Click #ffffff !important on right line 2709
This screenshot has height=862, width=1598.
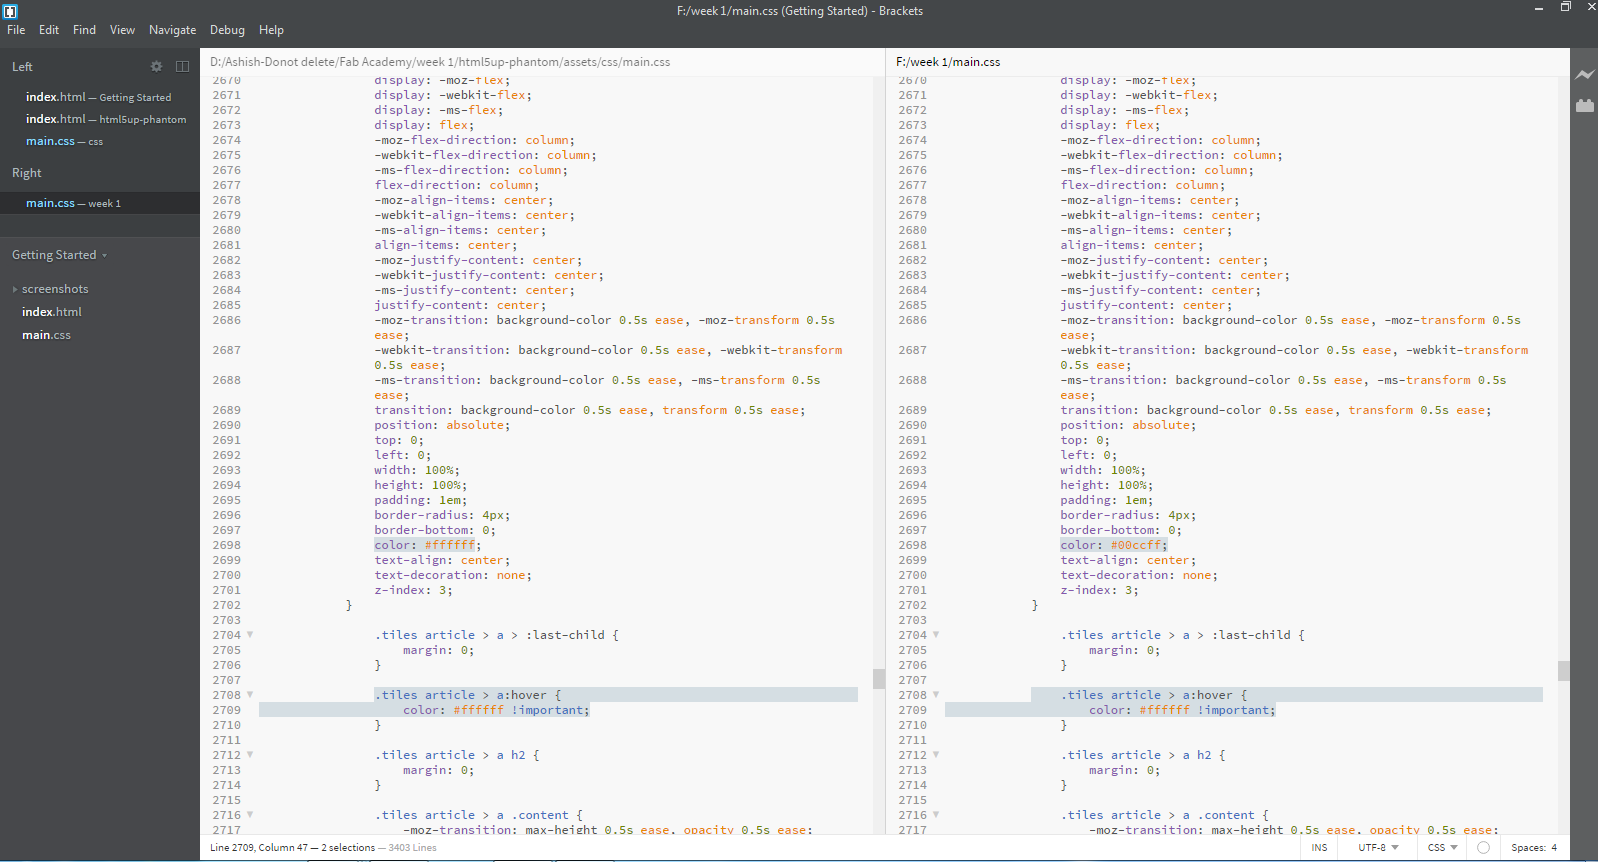[x=1204, y=710]
